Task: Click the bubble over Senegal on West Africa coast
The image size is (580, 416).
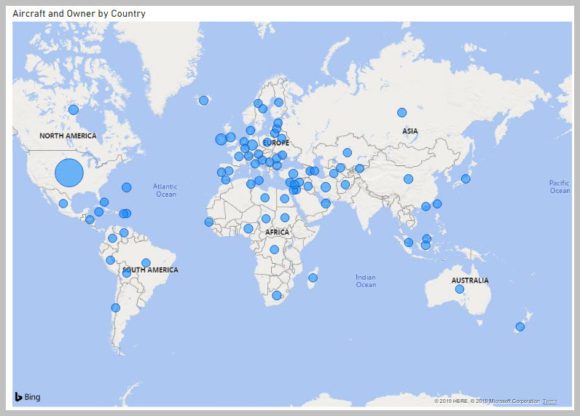Action: [209, 222]
